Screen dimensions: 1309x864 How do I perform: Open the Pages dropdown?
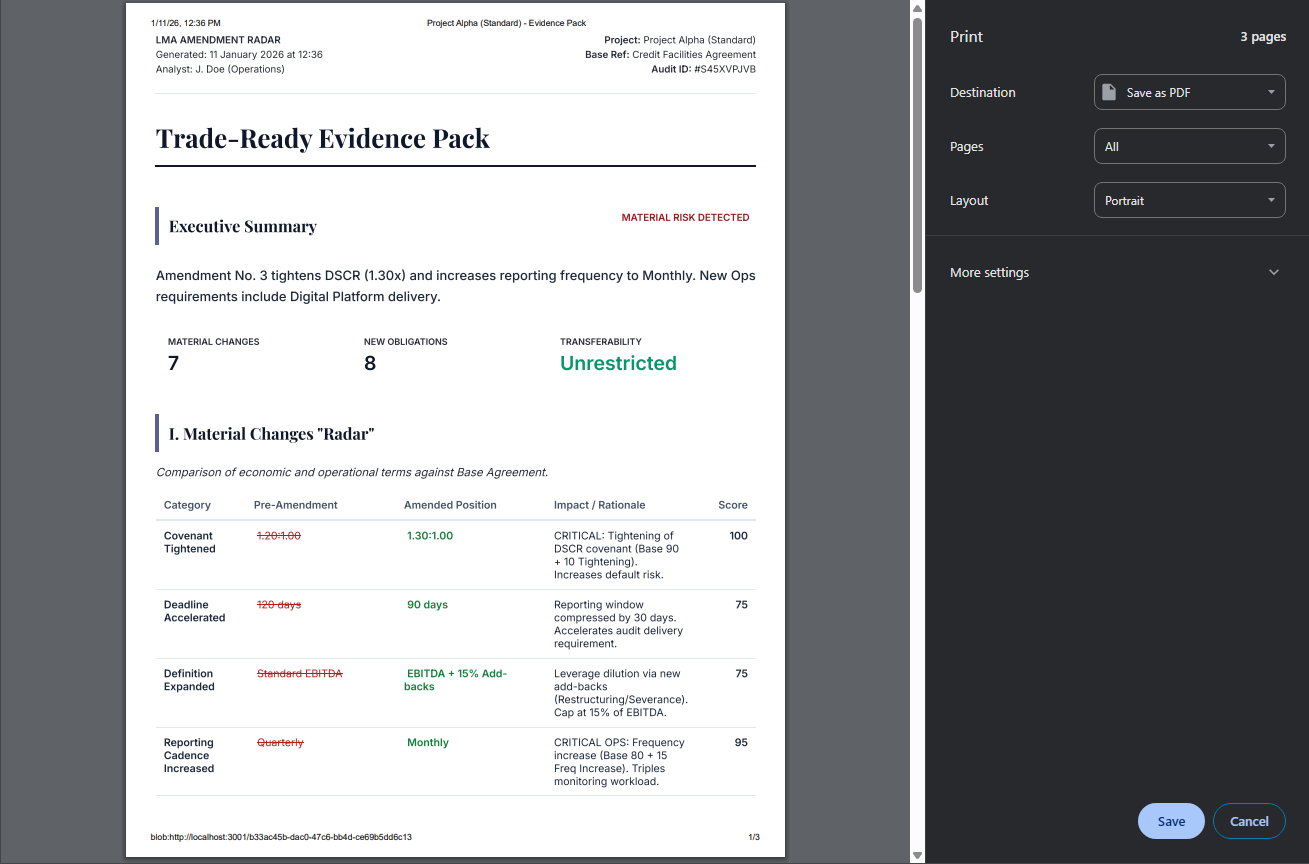[x=1190, y=146]
